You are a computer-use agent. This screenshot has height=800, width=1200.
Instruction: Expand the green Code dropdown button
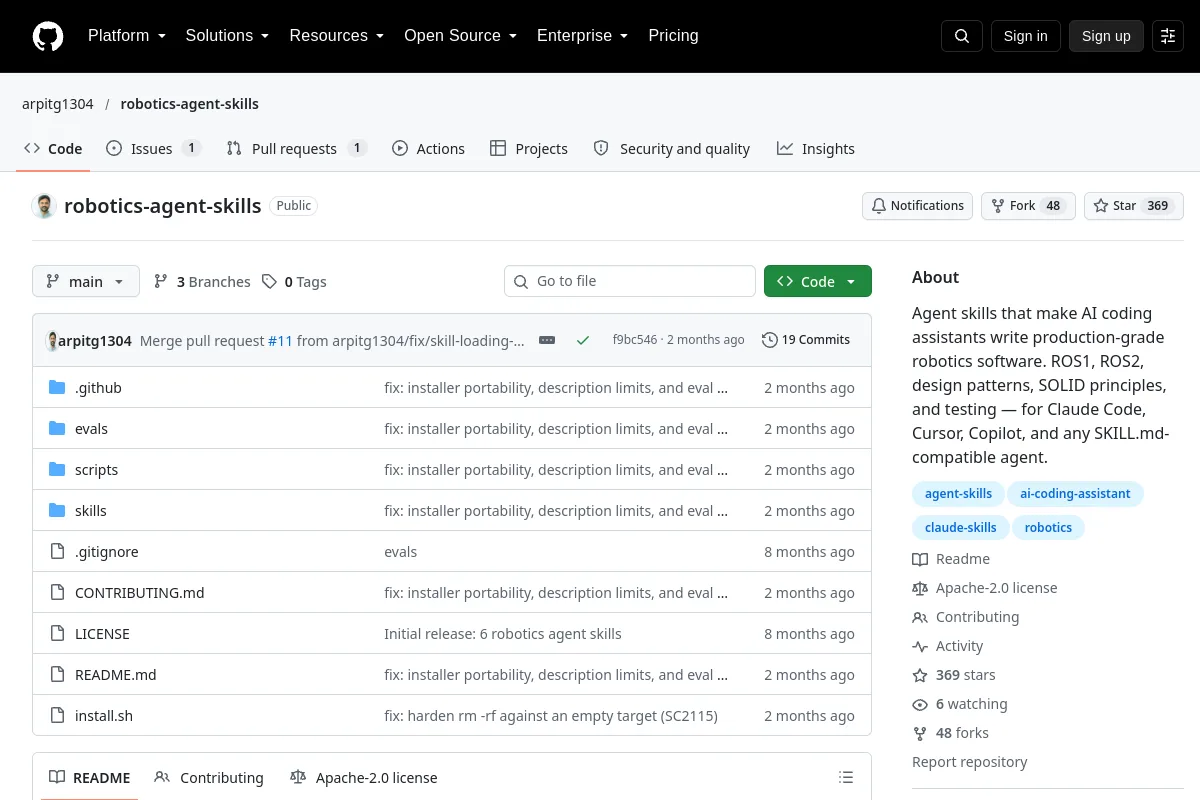click(x=818, y=282)
